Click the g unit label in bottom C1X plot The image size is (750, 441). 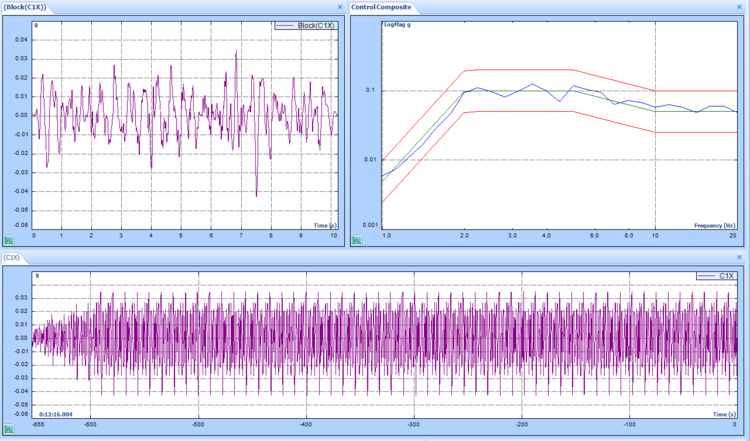[37, 274]
